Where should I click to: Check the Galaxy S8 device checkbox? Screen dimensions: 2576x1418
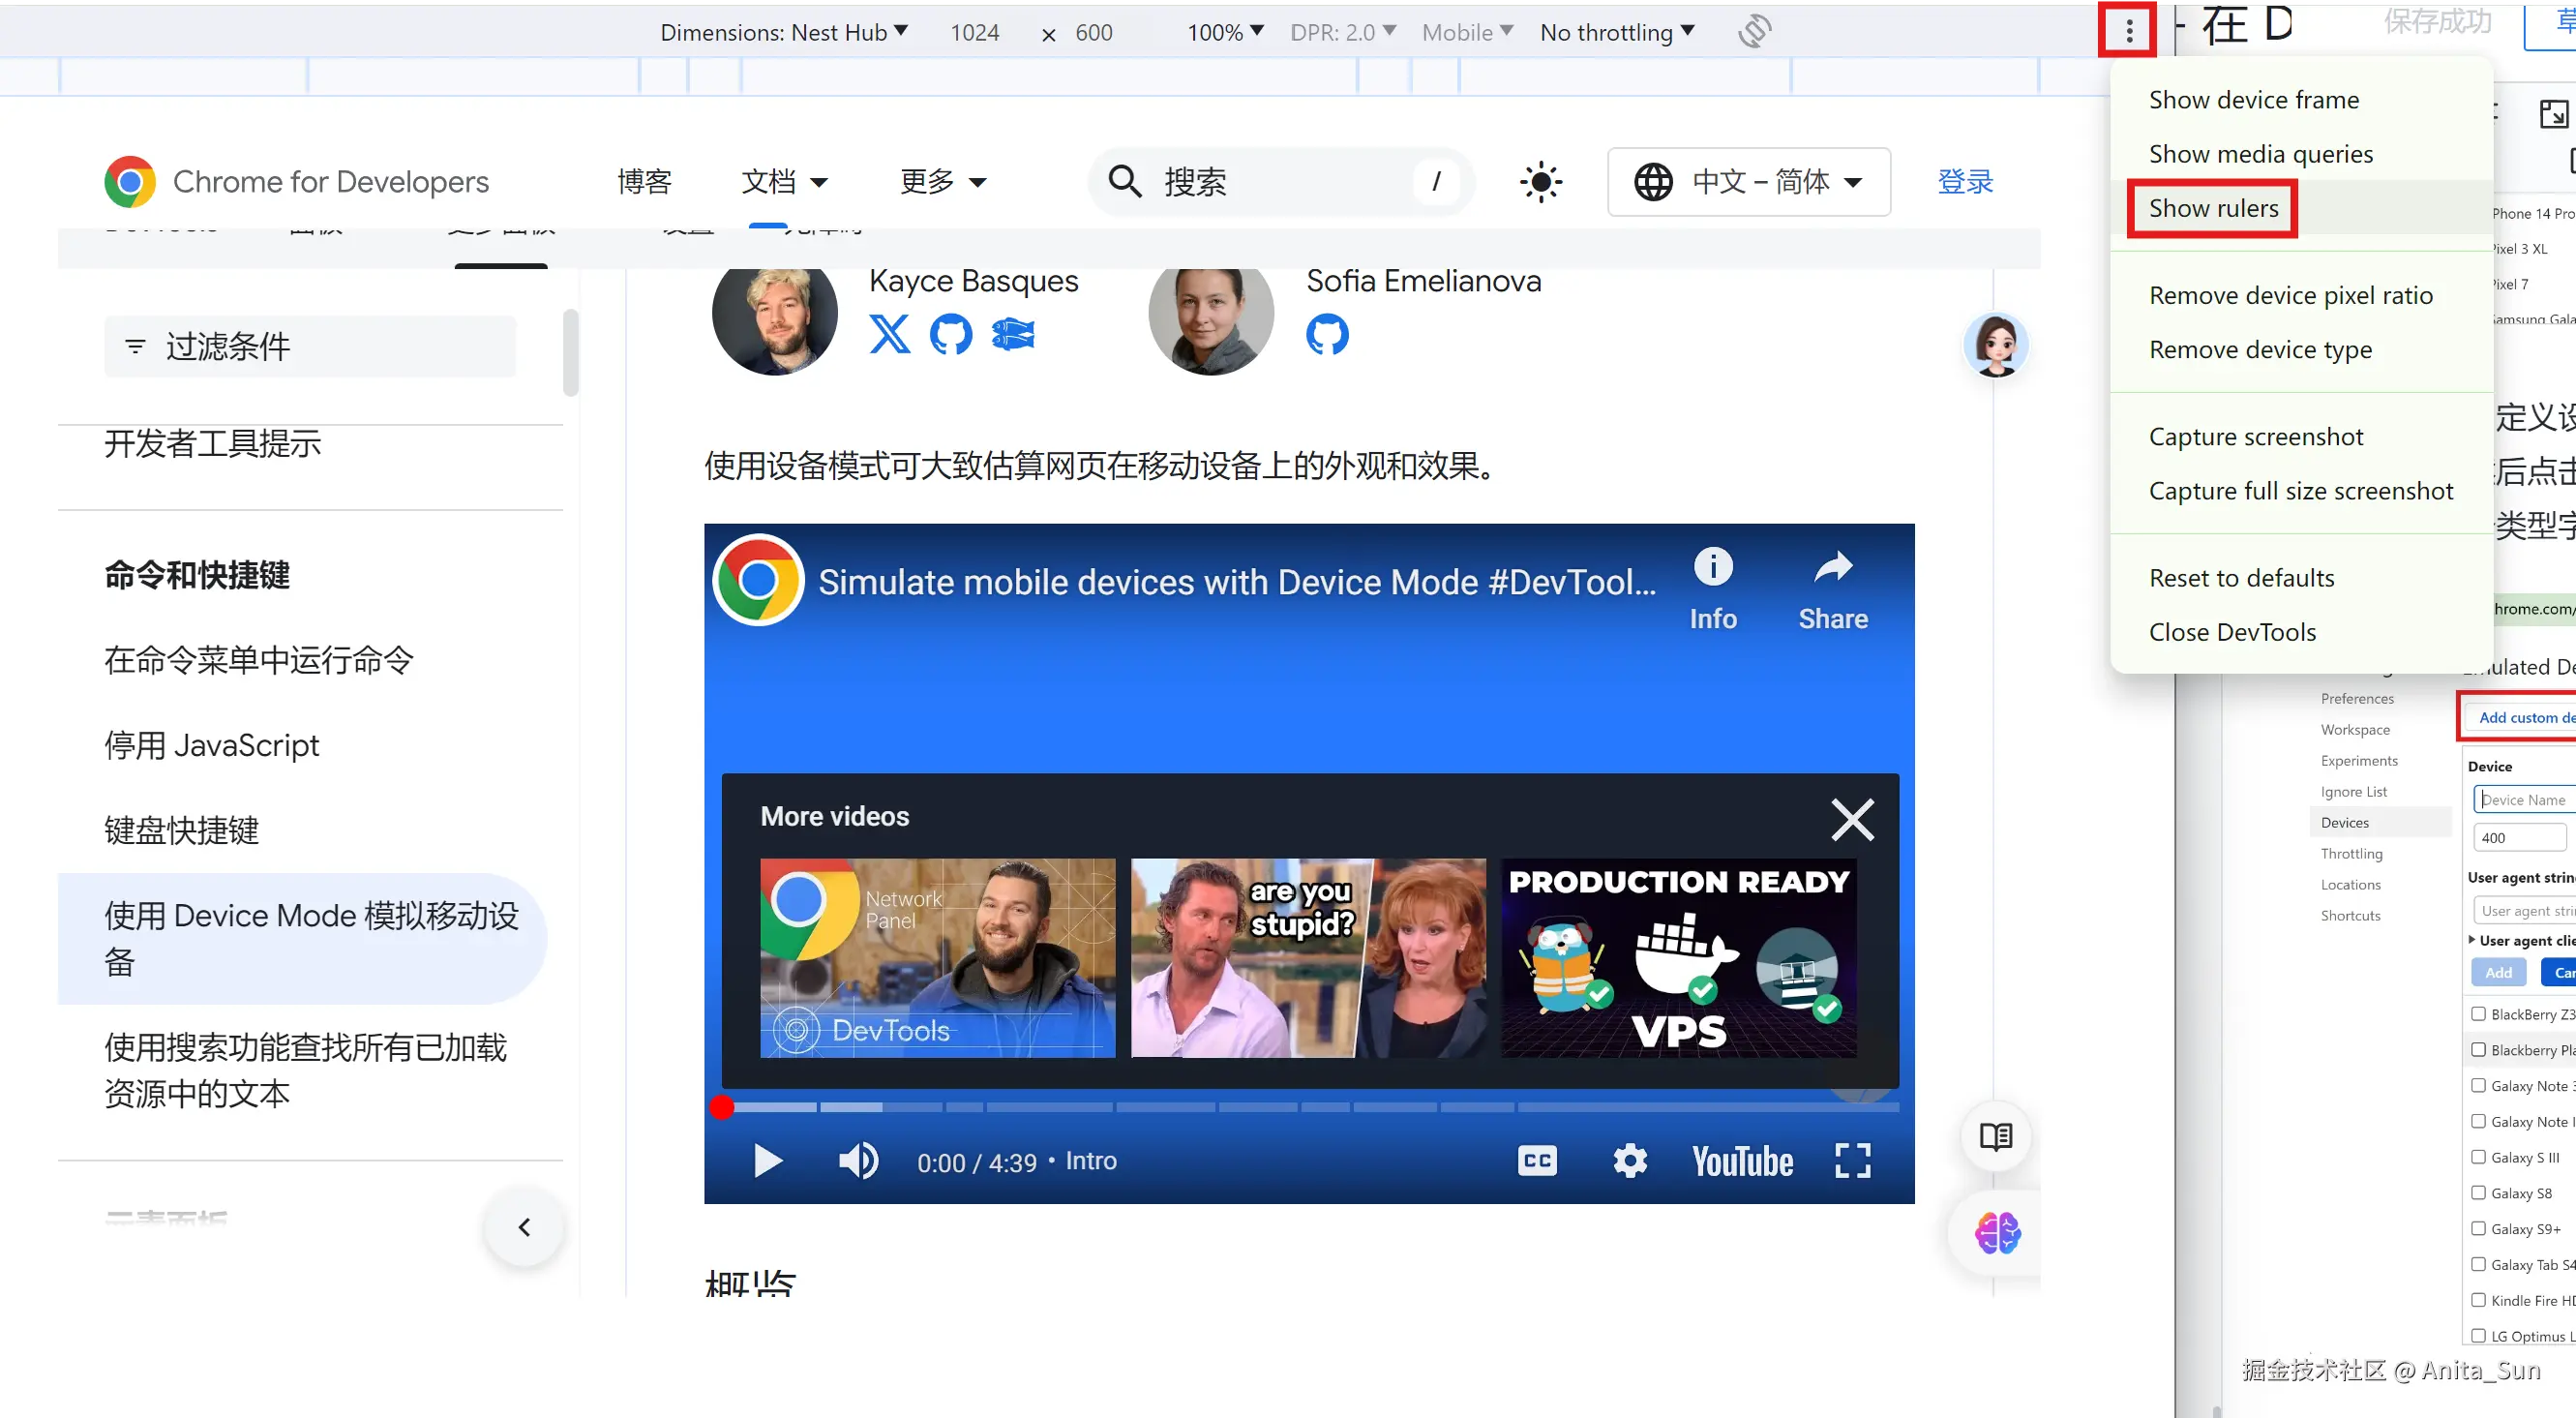2478,1192
